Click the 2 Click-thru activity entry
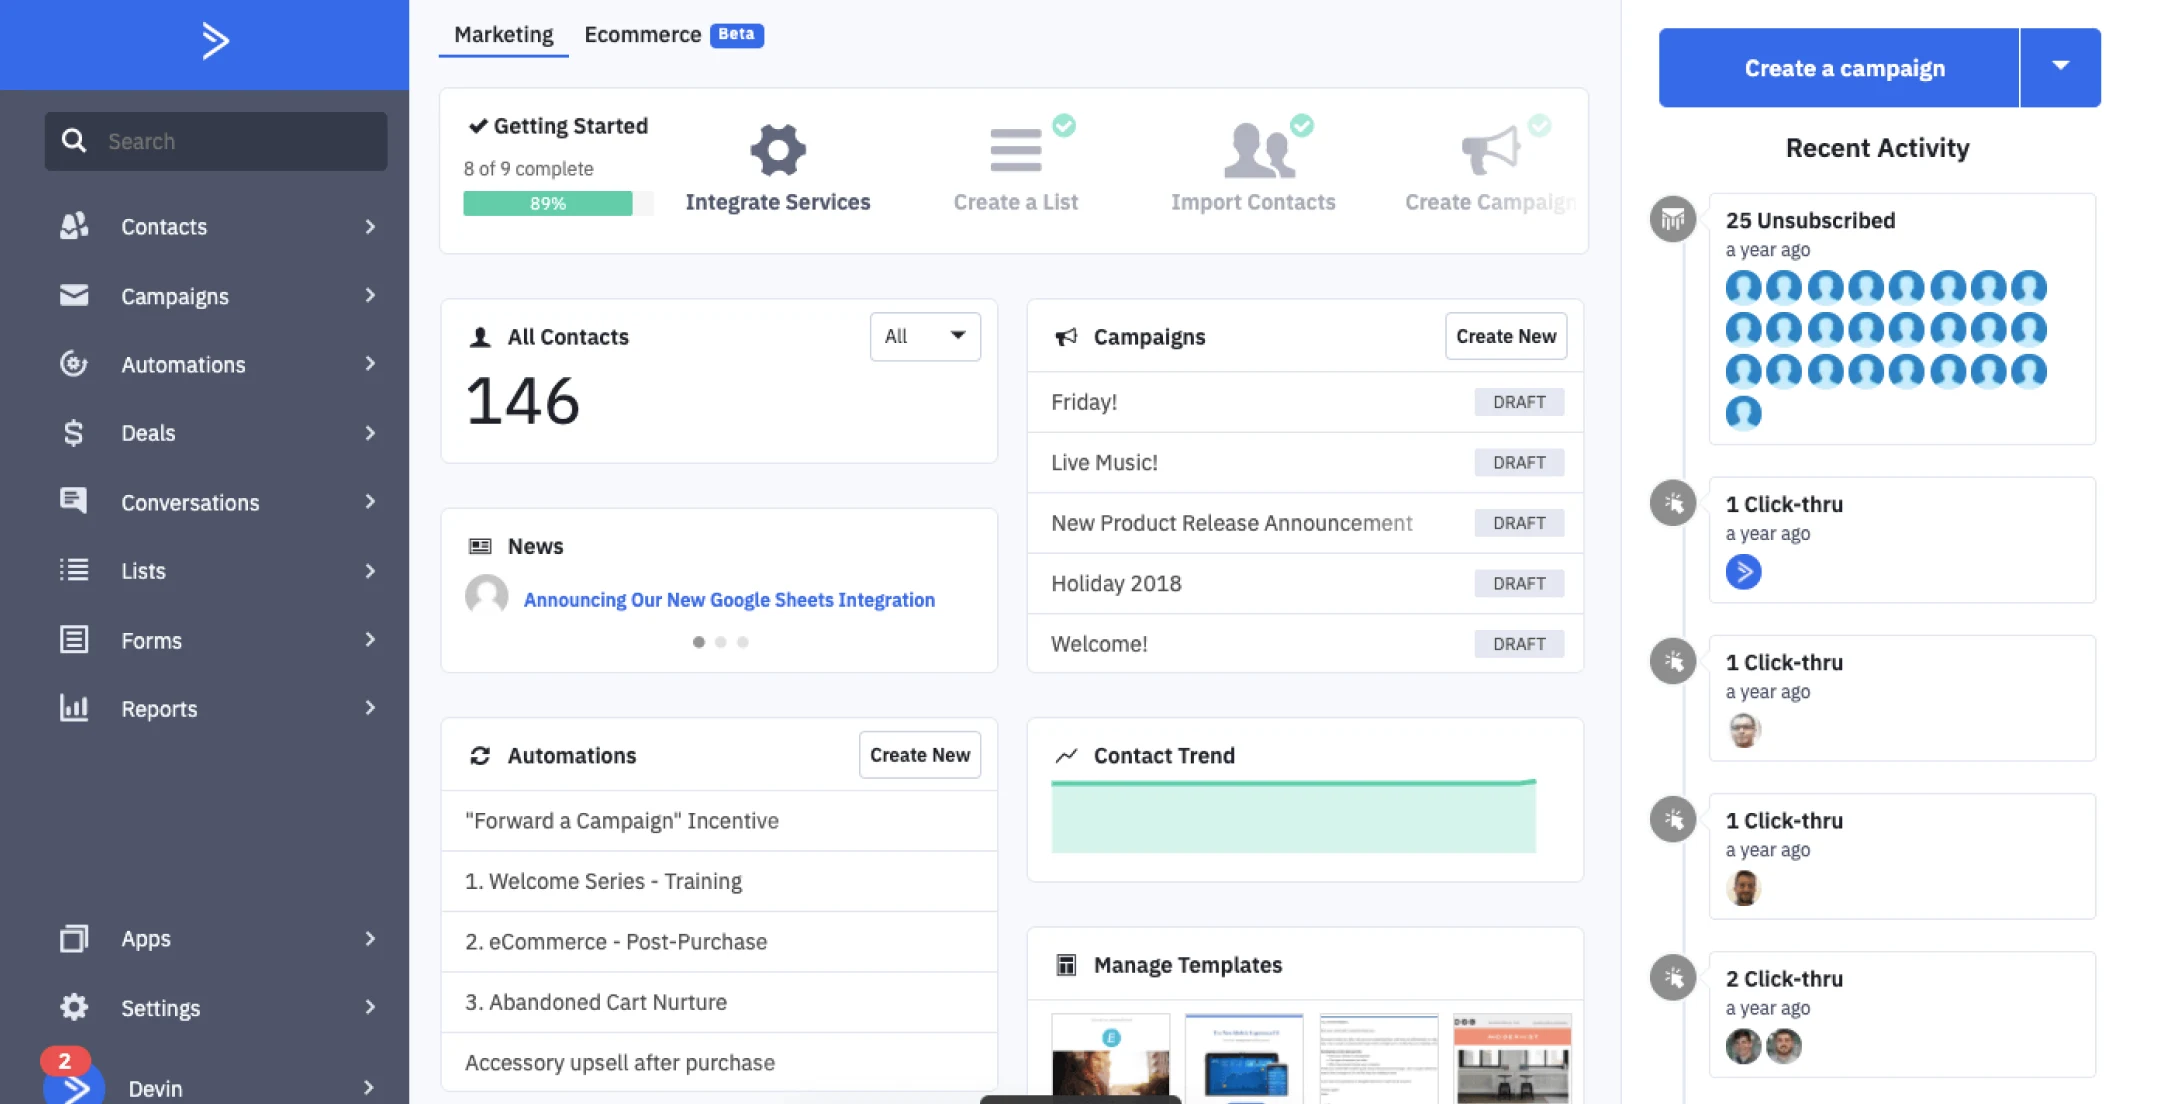The image size is (2160, 1104). [x=1902, y=1014]
